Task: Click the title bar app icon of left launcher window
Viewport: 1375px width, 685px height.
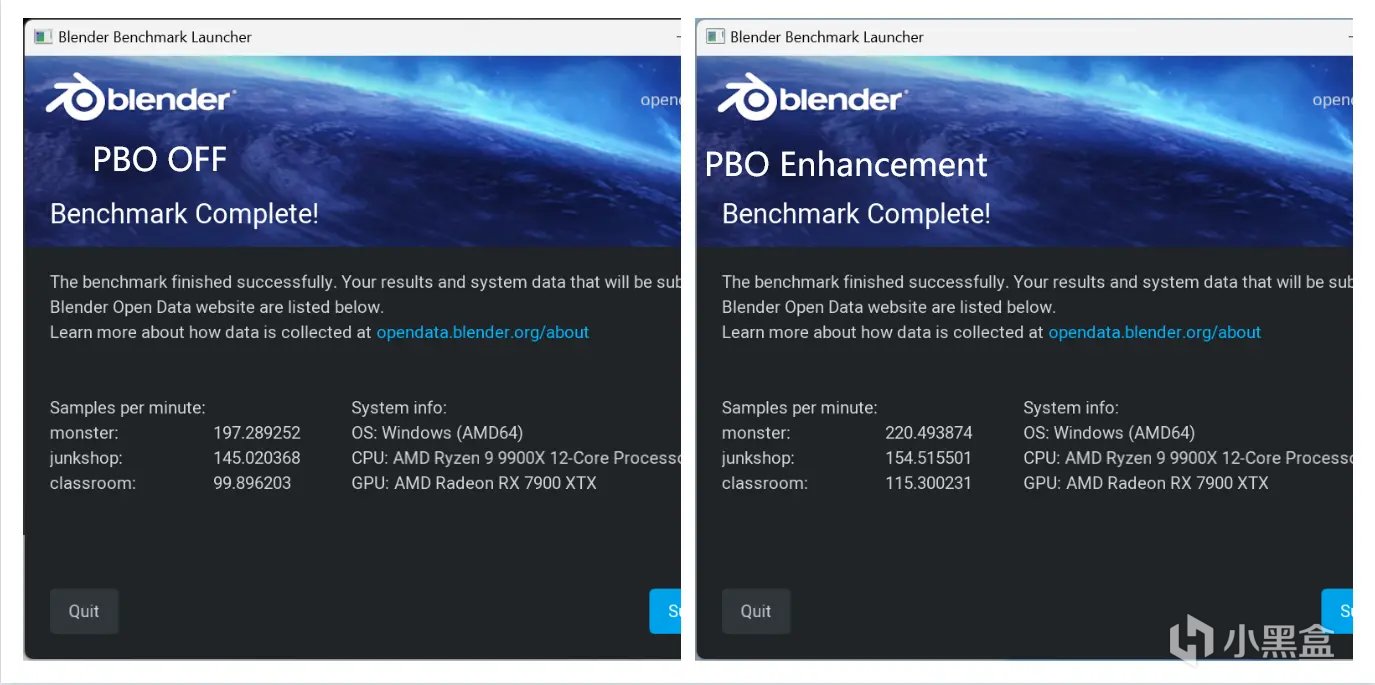Action: 43,37
